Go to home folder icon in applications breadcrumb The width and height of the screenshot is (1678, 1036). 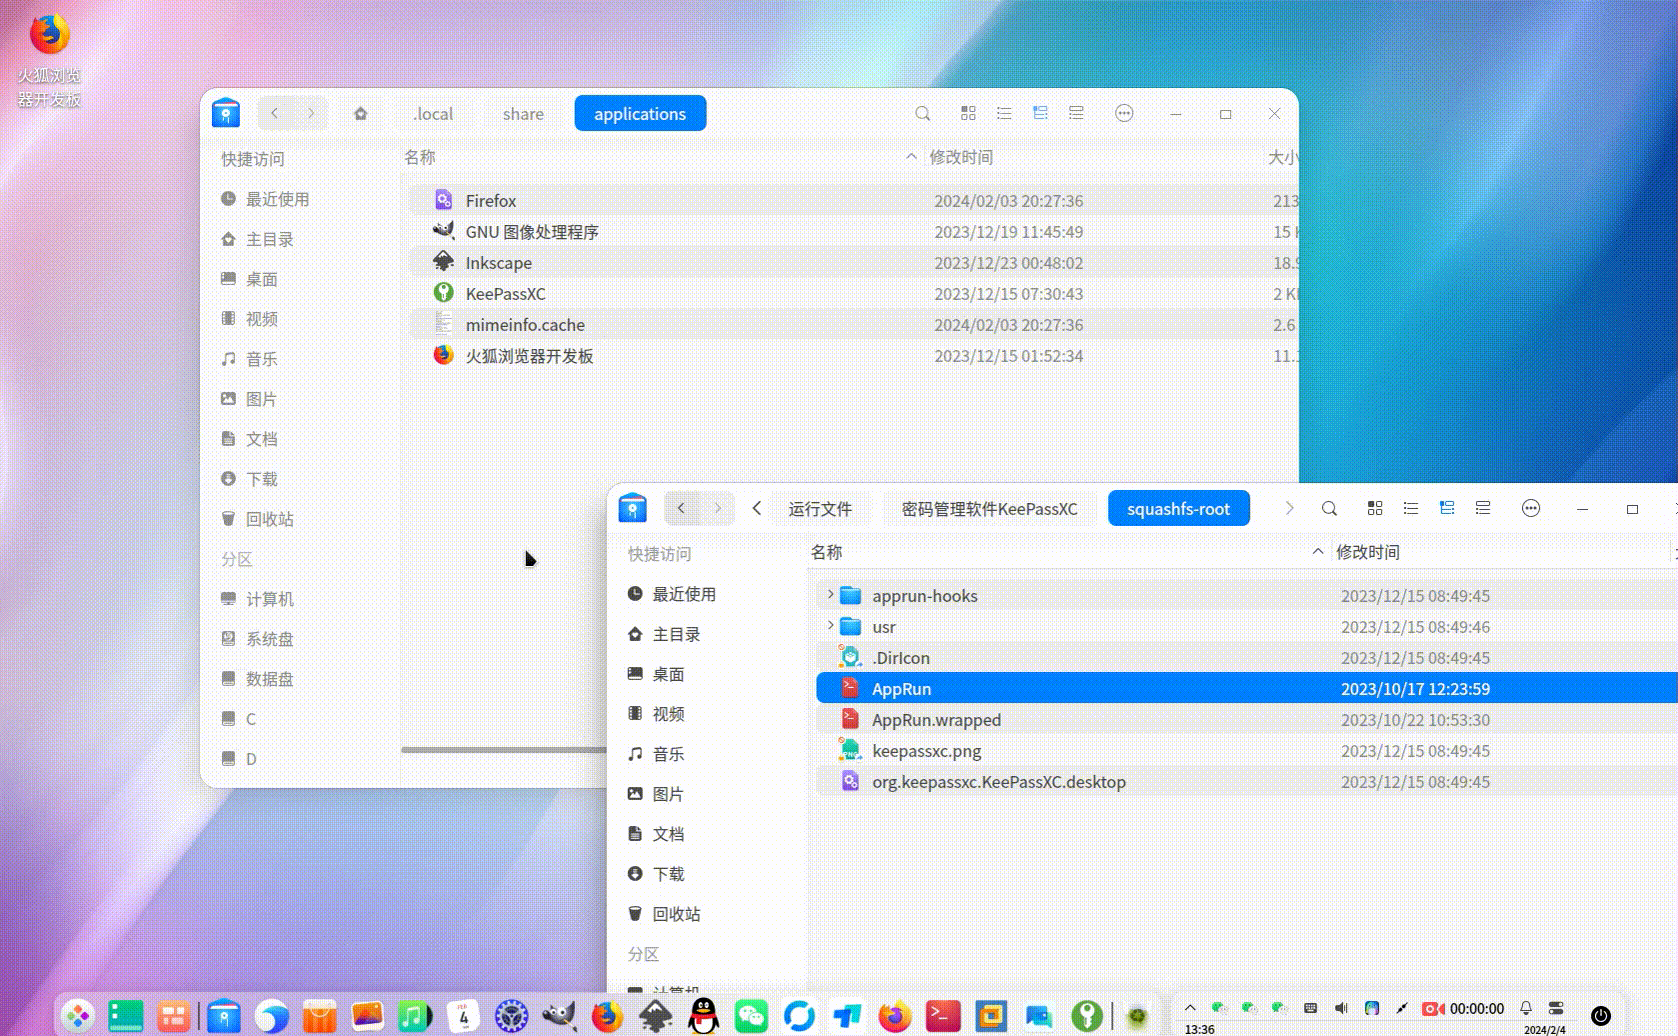[x=361, y=114]
